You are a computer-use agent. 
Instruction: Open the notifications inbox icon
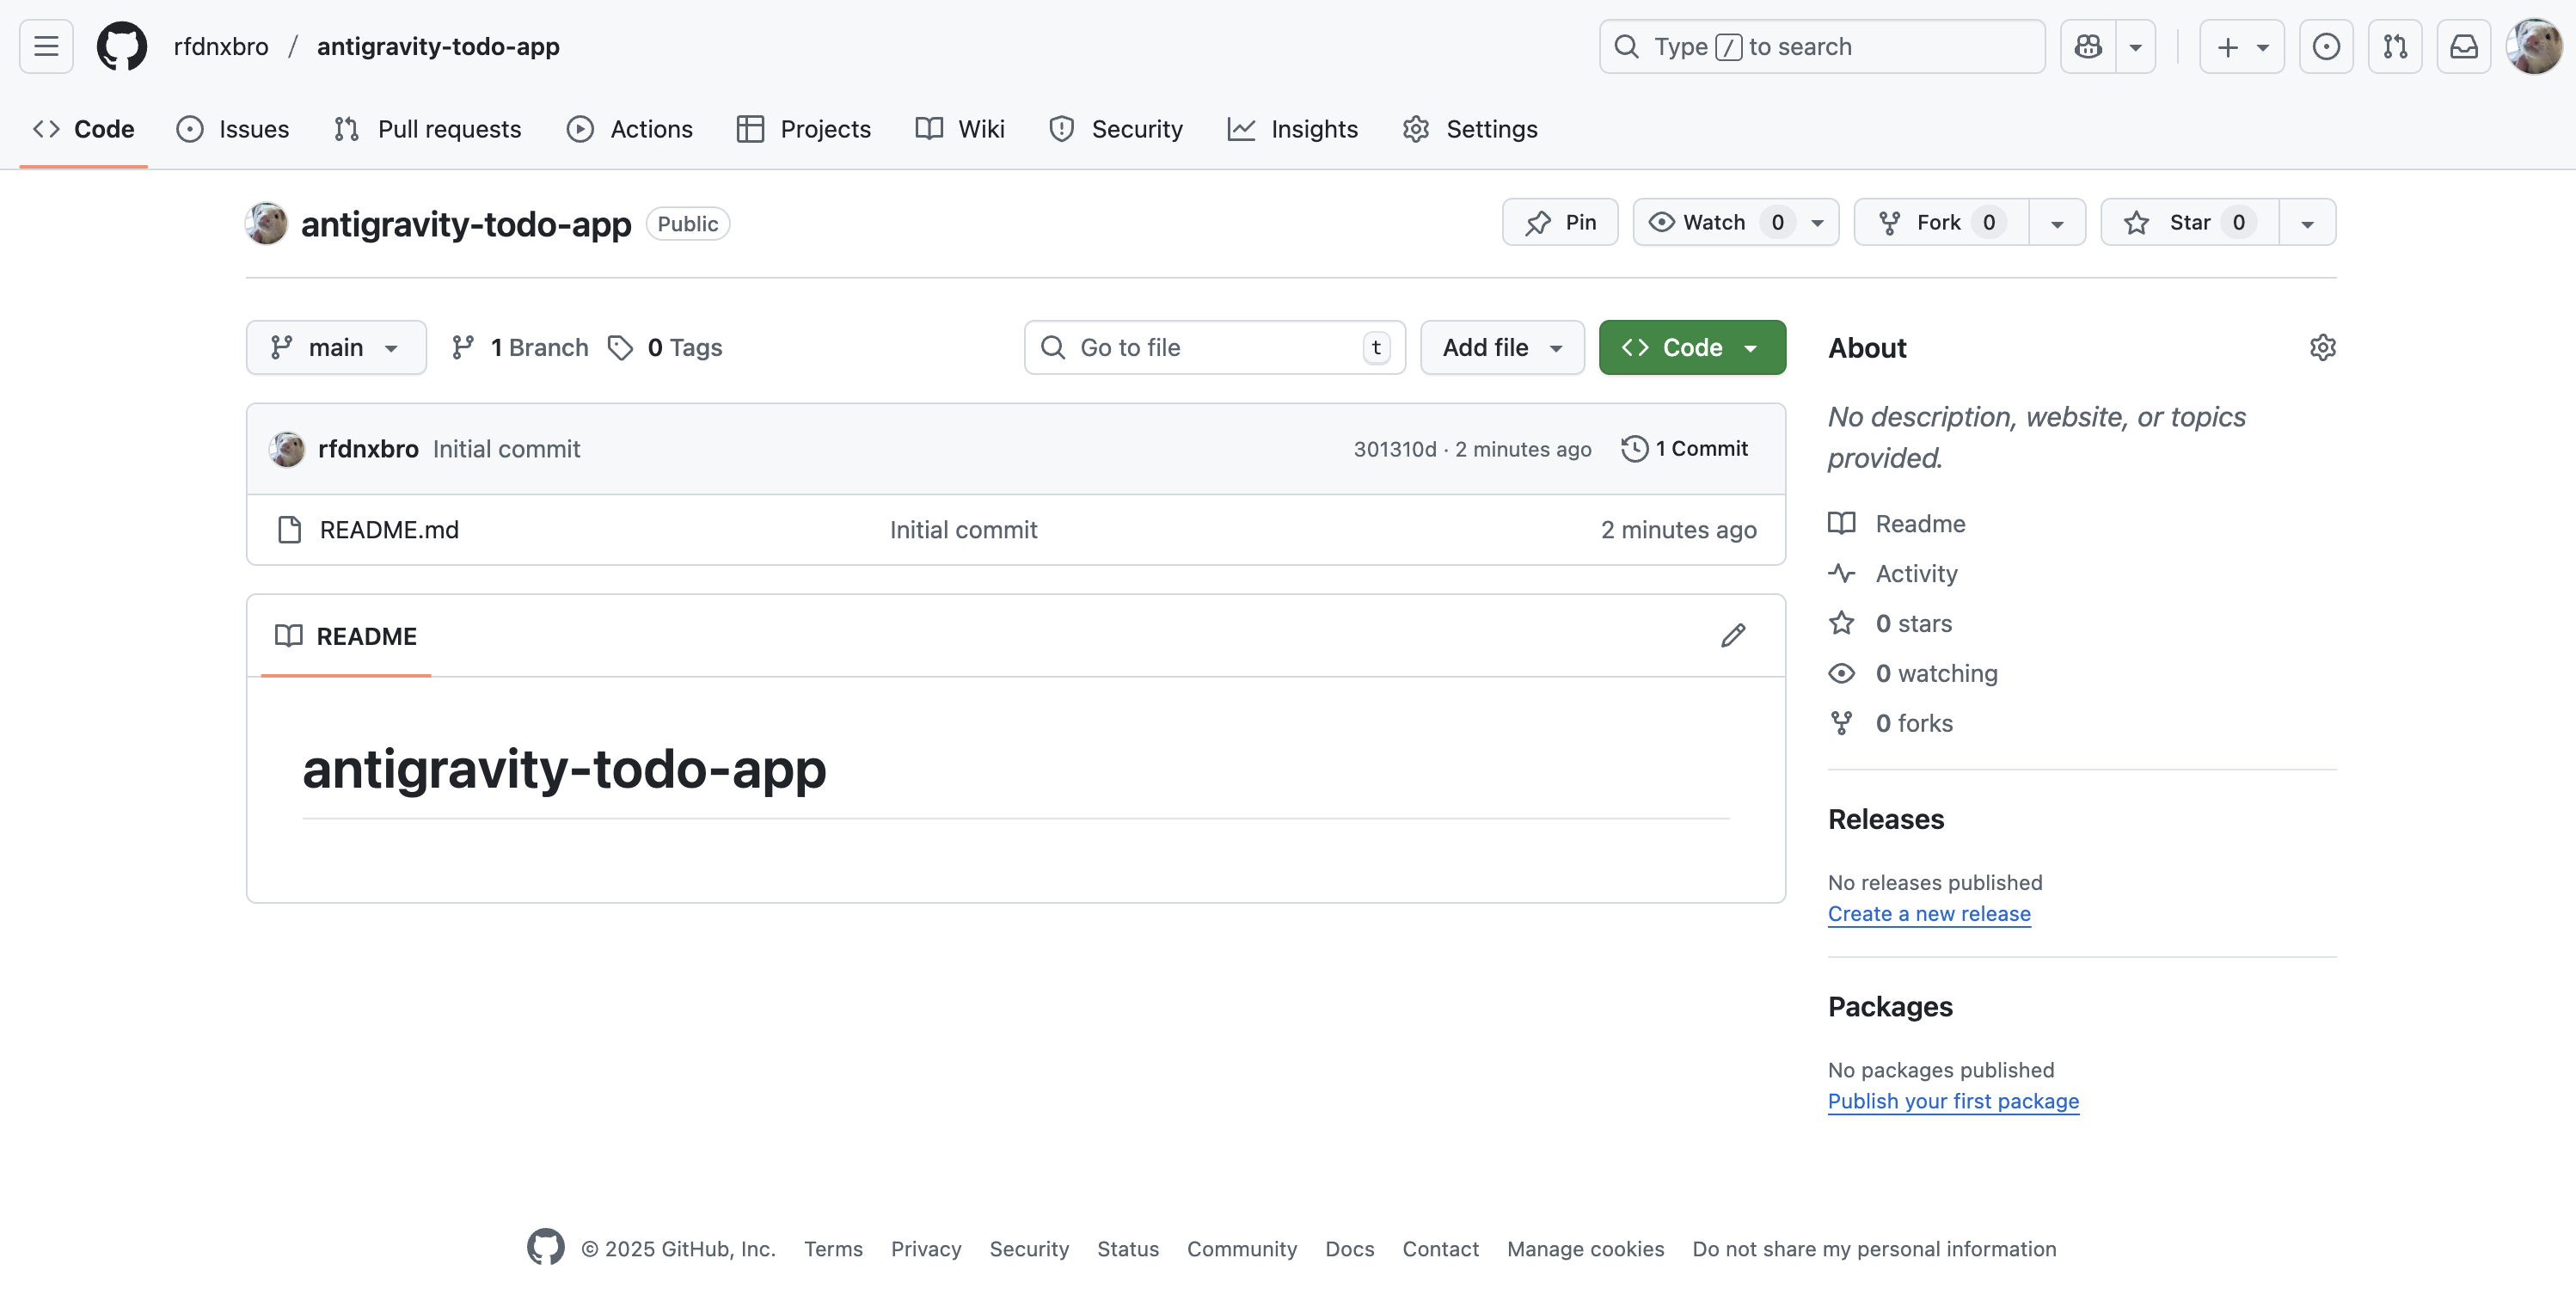point(2463,46)
